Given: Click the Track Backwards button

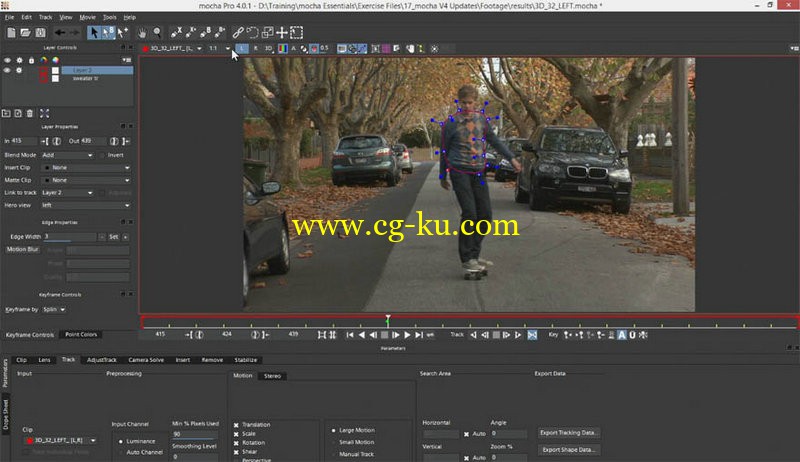Looking at the screenshot, I should (473, 335).
